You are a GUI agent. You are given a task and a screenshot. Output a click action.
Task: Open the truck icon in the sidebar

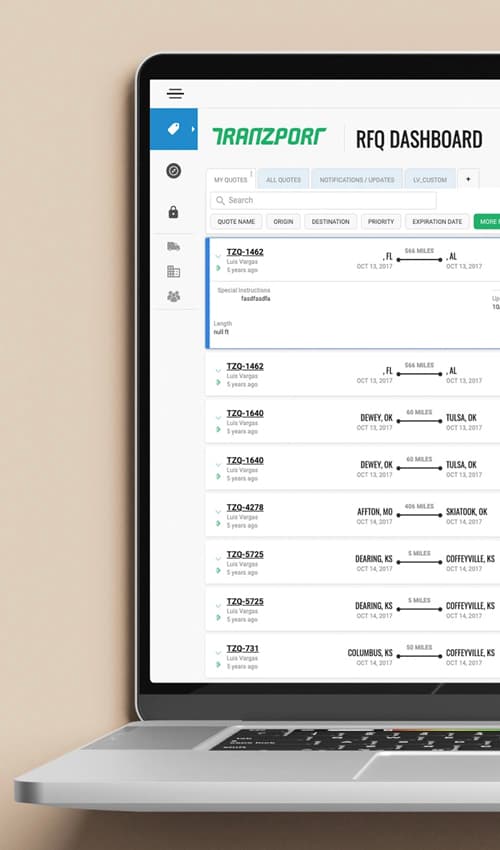pos(174,246)
